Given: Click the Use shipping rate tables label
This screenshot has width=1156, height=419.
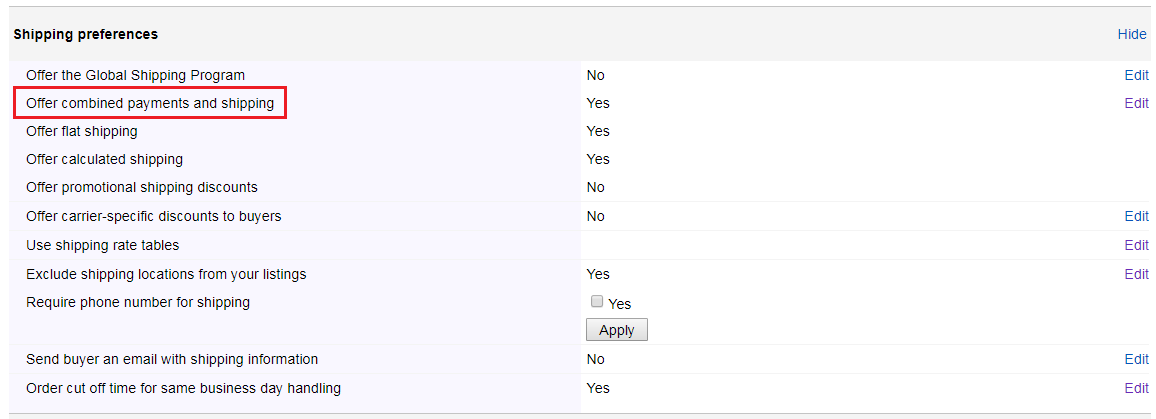Looking at the screenshot, I should (102, 245).
